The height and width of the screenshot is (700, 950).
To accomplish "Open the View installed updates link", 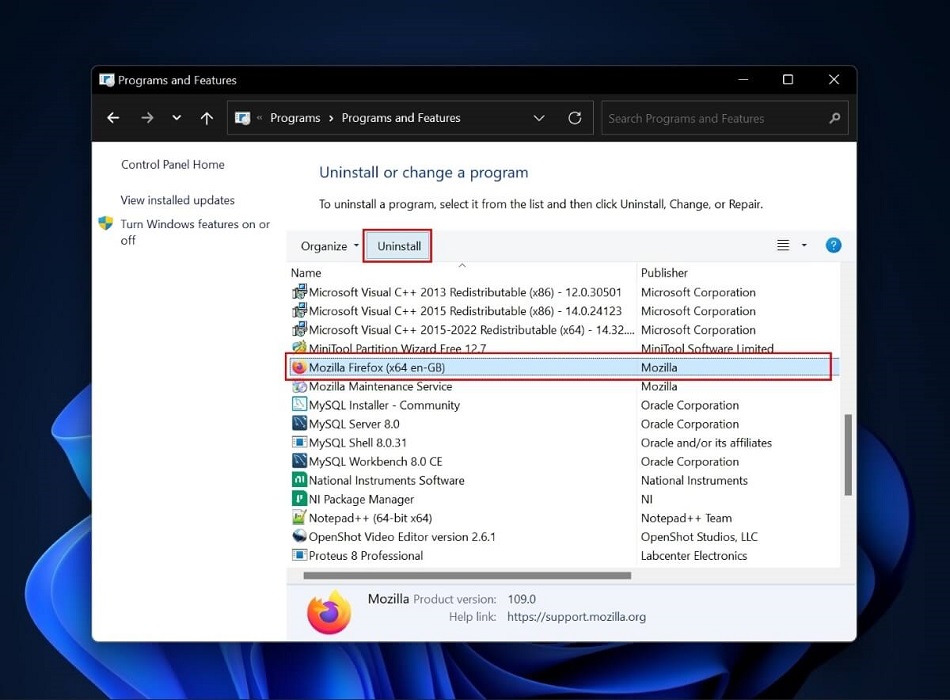I will click(180, 199).
